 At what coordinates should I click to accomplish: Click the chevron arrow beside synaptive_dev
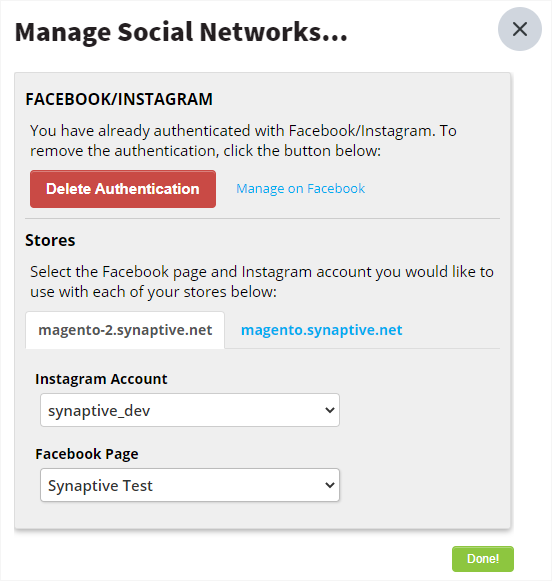click(x=329, y=410)
